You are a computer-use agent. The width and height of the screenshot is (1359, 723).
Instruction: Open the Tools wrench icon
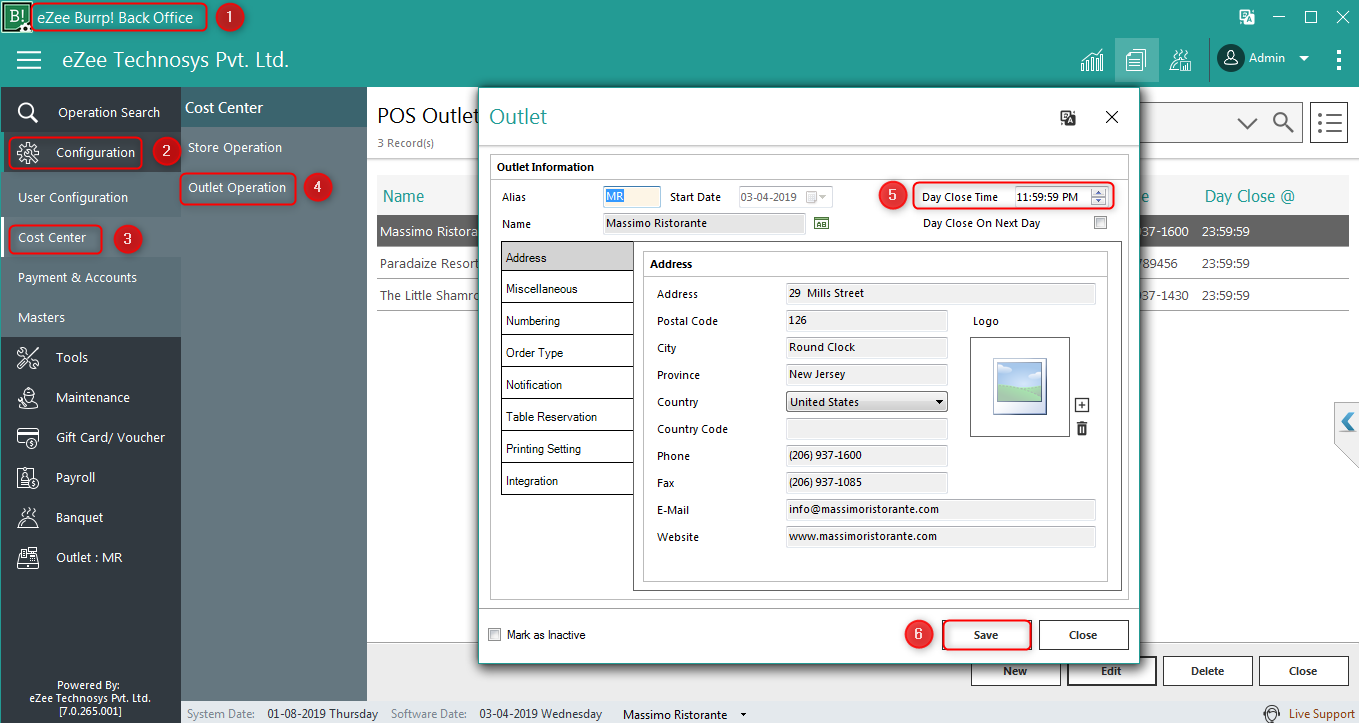28,357
